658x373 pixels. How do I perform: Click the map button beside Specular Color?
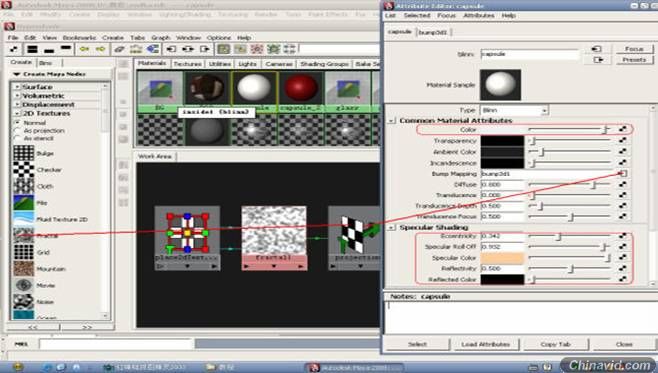[x=623, y=257]
